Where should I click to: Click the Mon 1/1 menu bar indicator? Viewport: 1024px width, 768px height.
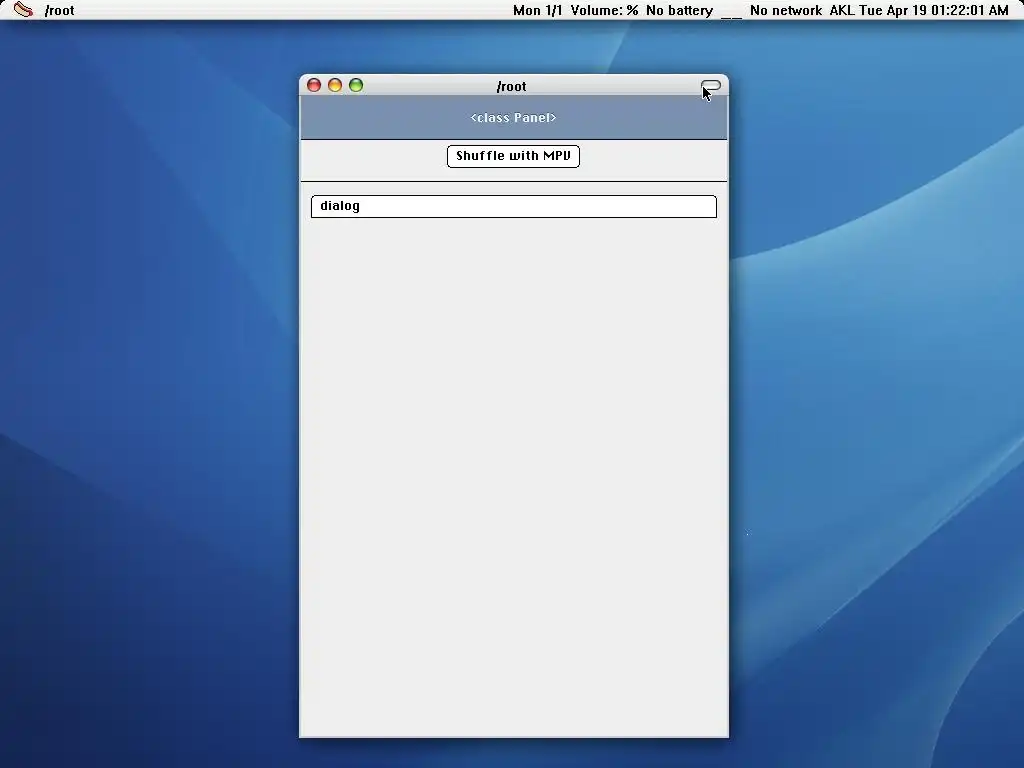point(537,10)
